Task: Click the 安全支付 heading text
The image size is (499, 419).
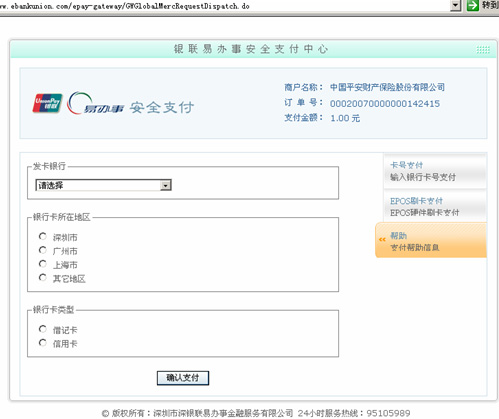Action: coord(162,107)
